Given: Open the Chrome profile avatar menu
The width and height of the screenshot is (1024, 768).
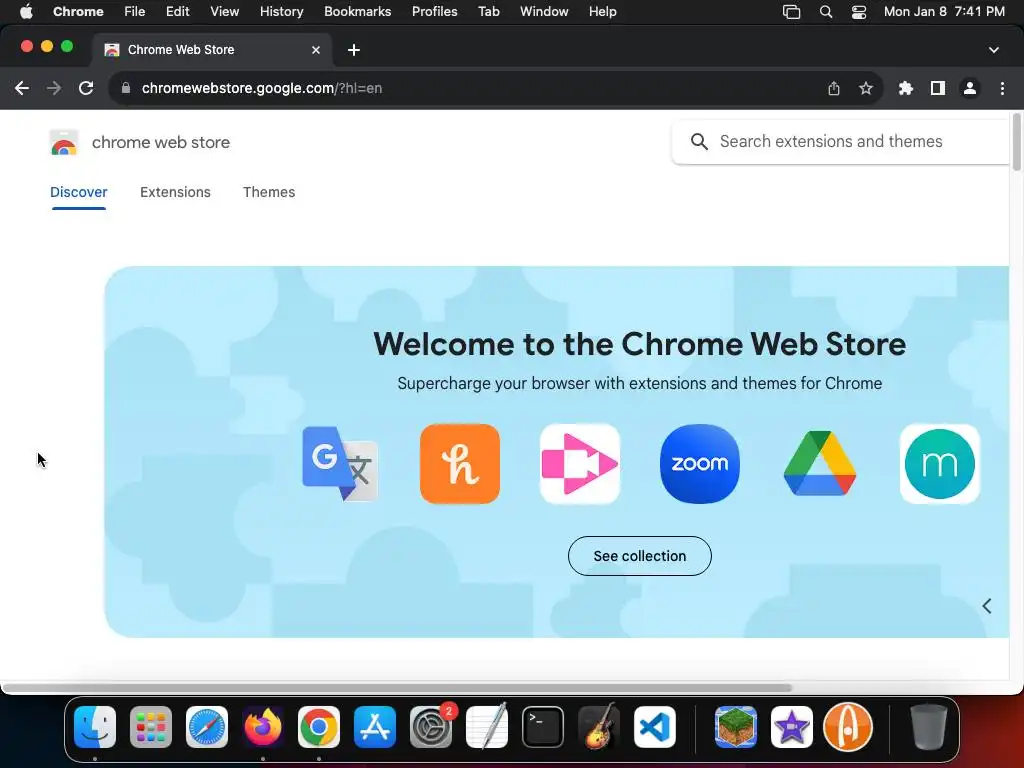Looking at the screenshot, I should point(970,88).
